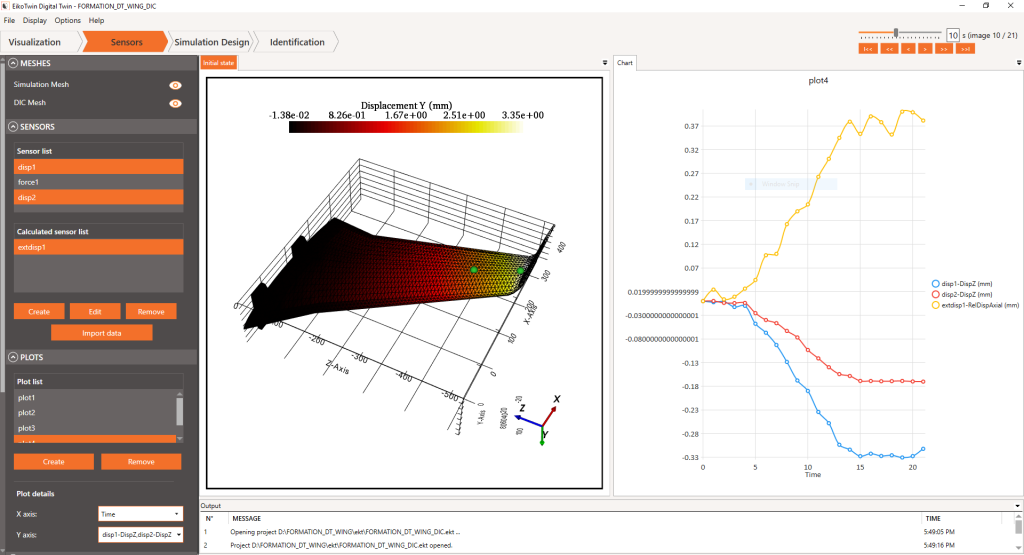Open the Help menu
Viewport: 1024px width, 555px height.
97,20
